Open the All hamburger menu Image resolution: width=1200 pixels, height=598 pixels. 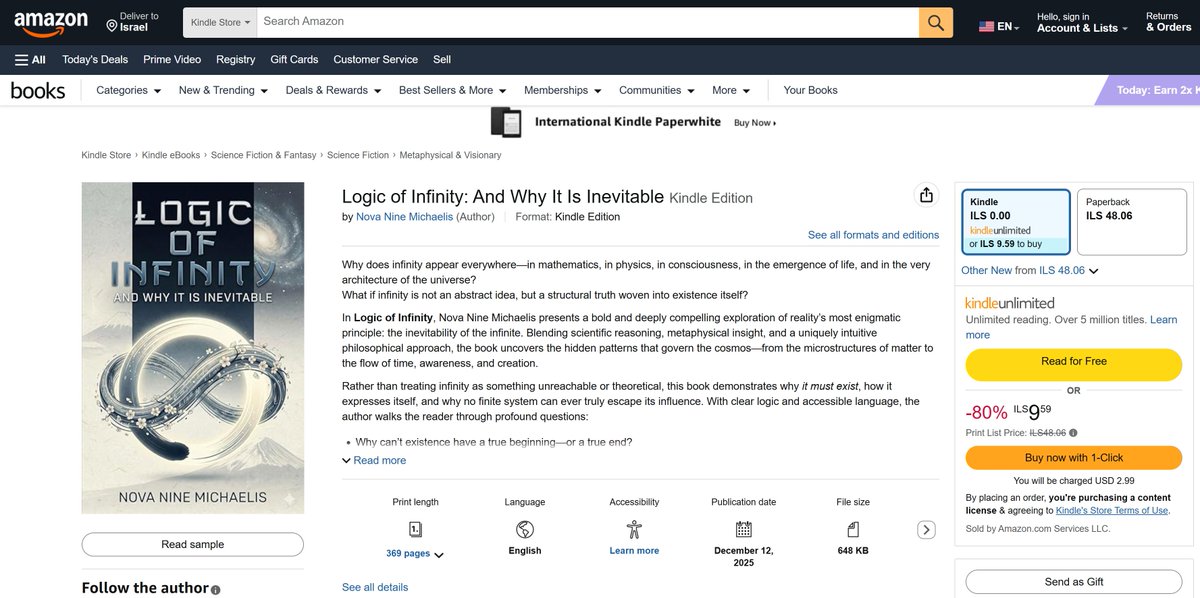(30, 59)
